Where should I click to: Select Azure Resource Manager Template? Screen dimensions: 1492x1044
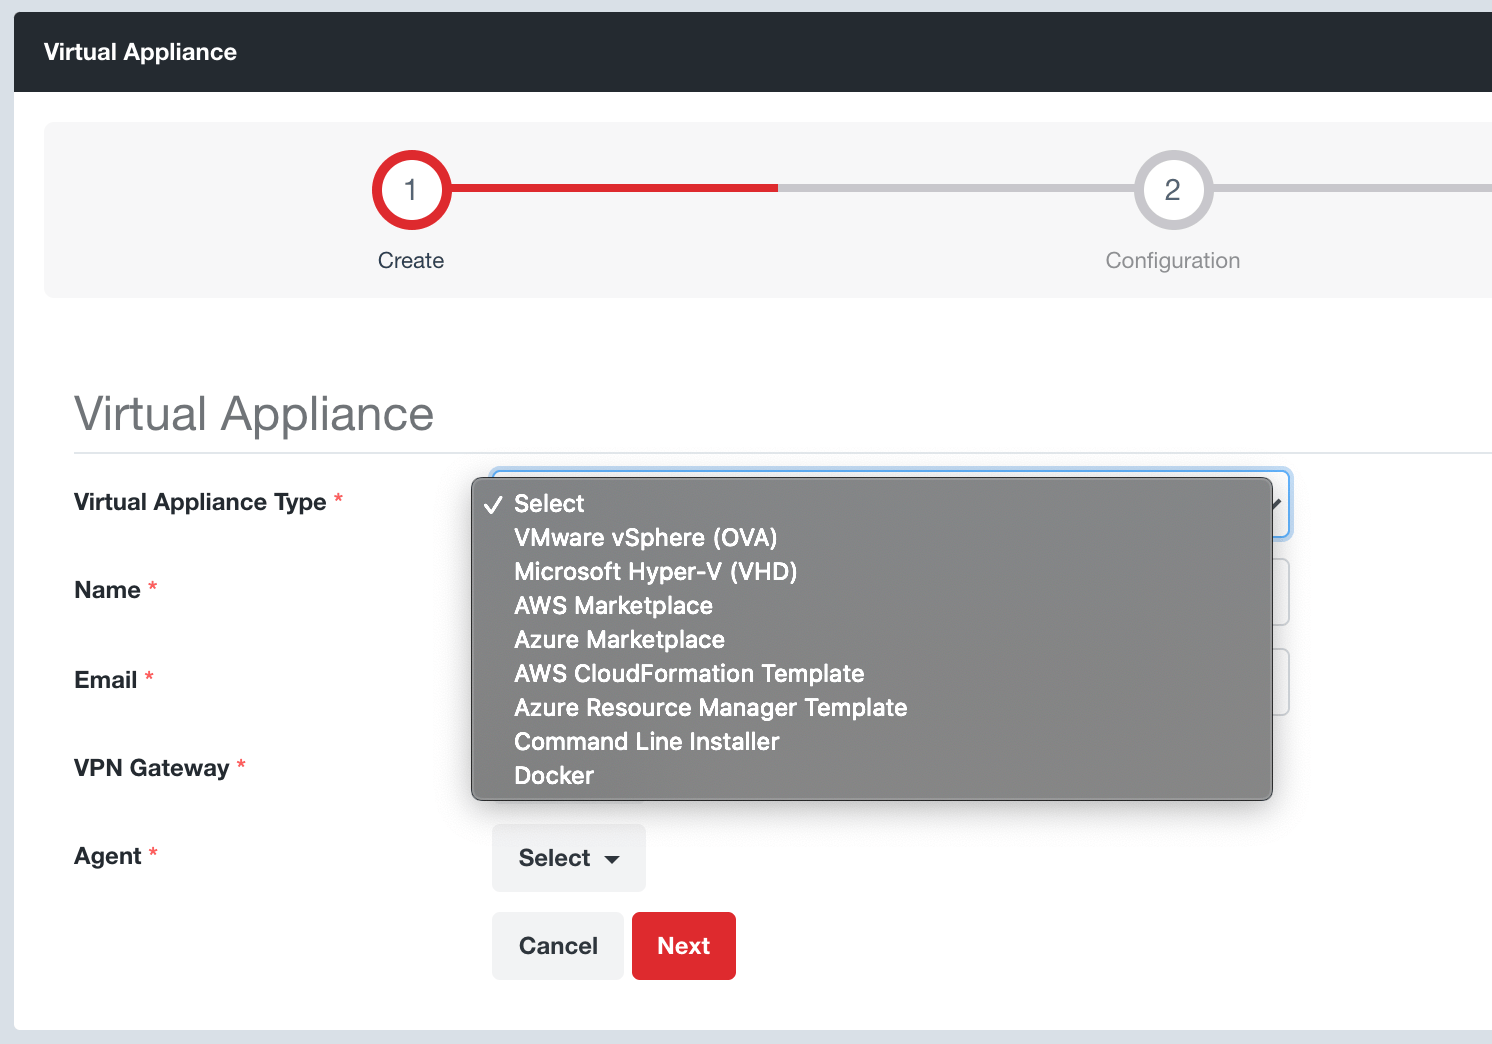click(x=871, y=708)
